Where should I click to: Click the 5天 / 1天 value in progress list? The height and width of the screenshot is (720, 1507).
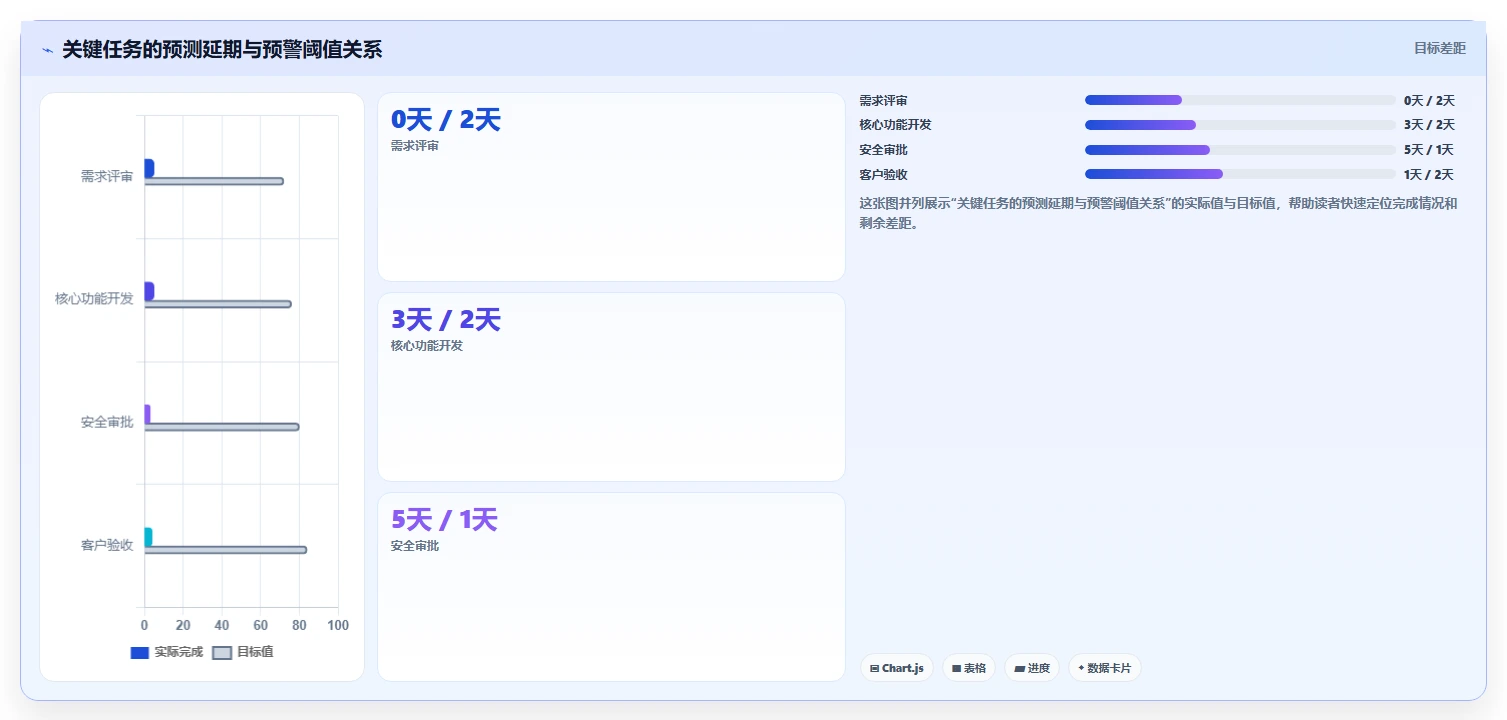point(1429,150)
